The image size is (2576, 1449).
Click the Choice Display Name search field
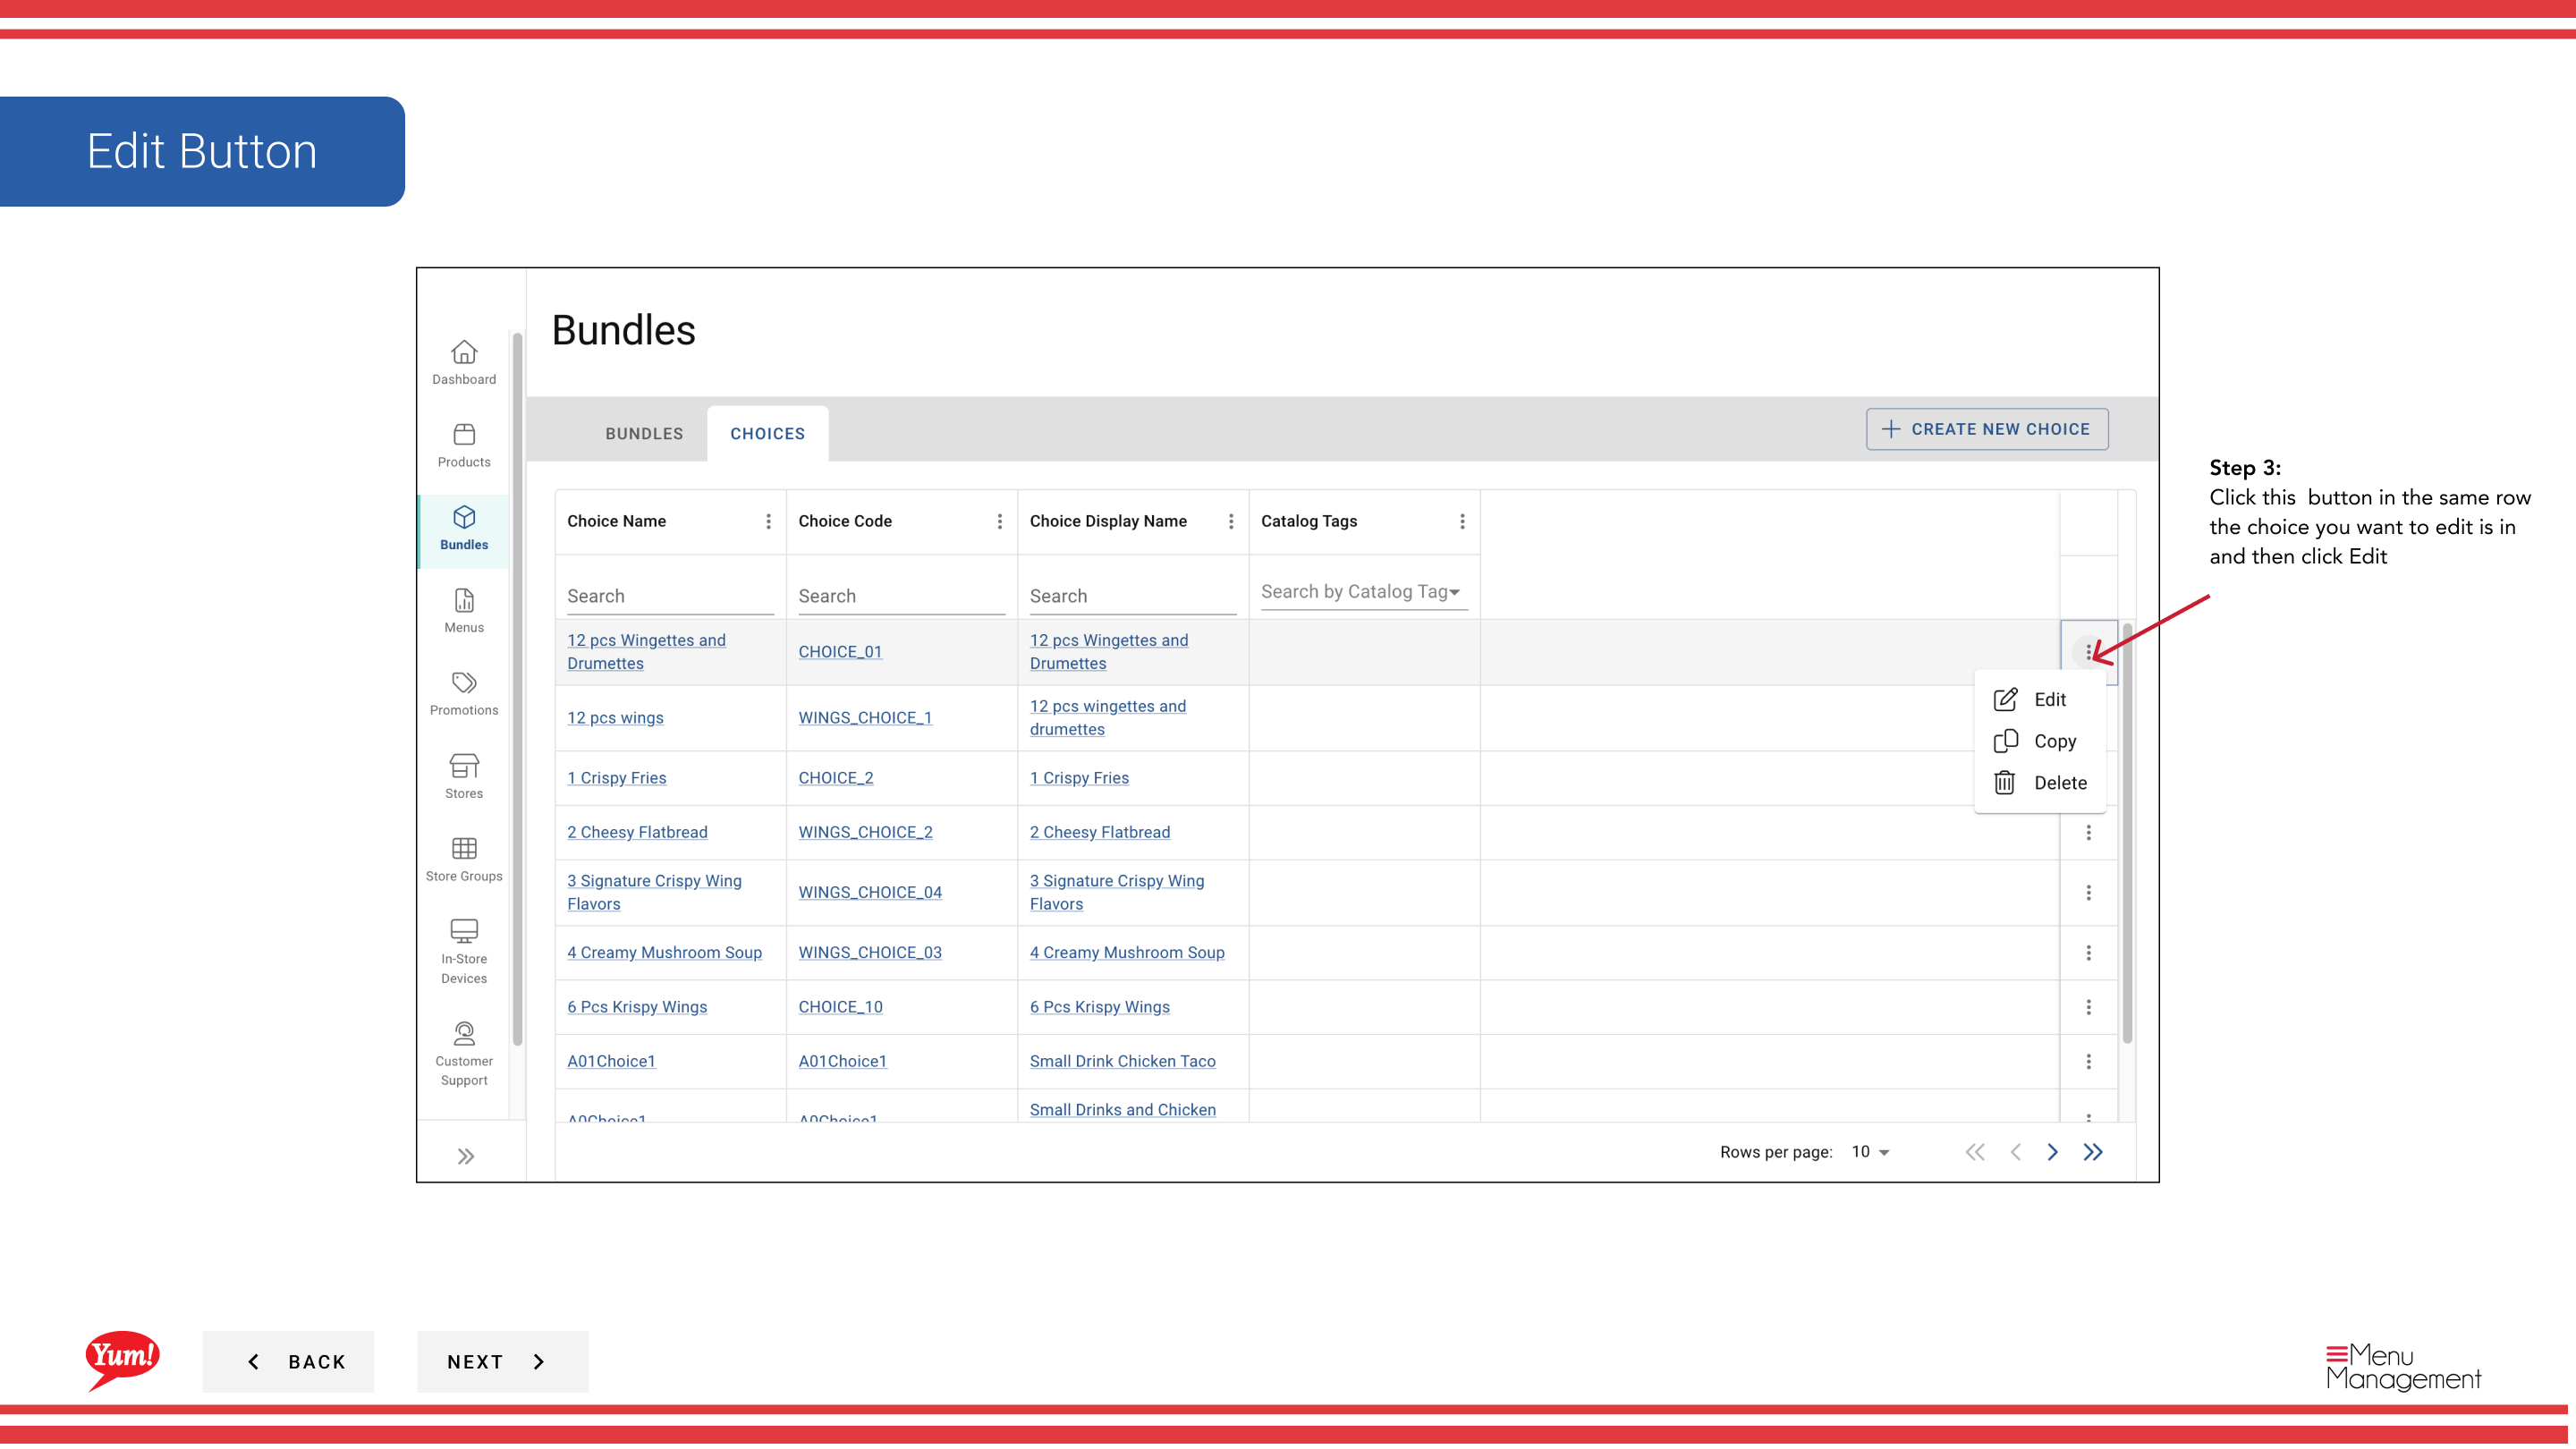(x=1132, y=596)
